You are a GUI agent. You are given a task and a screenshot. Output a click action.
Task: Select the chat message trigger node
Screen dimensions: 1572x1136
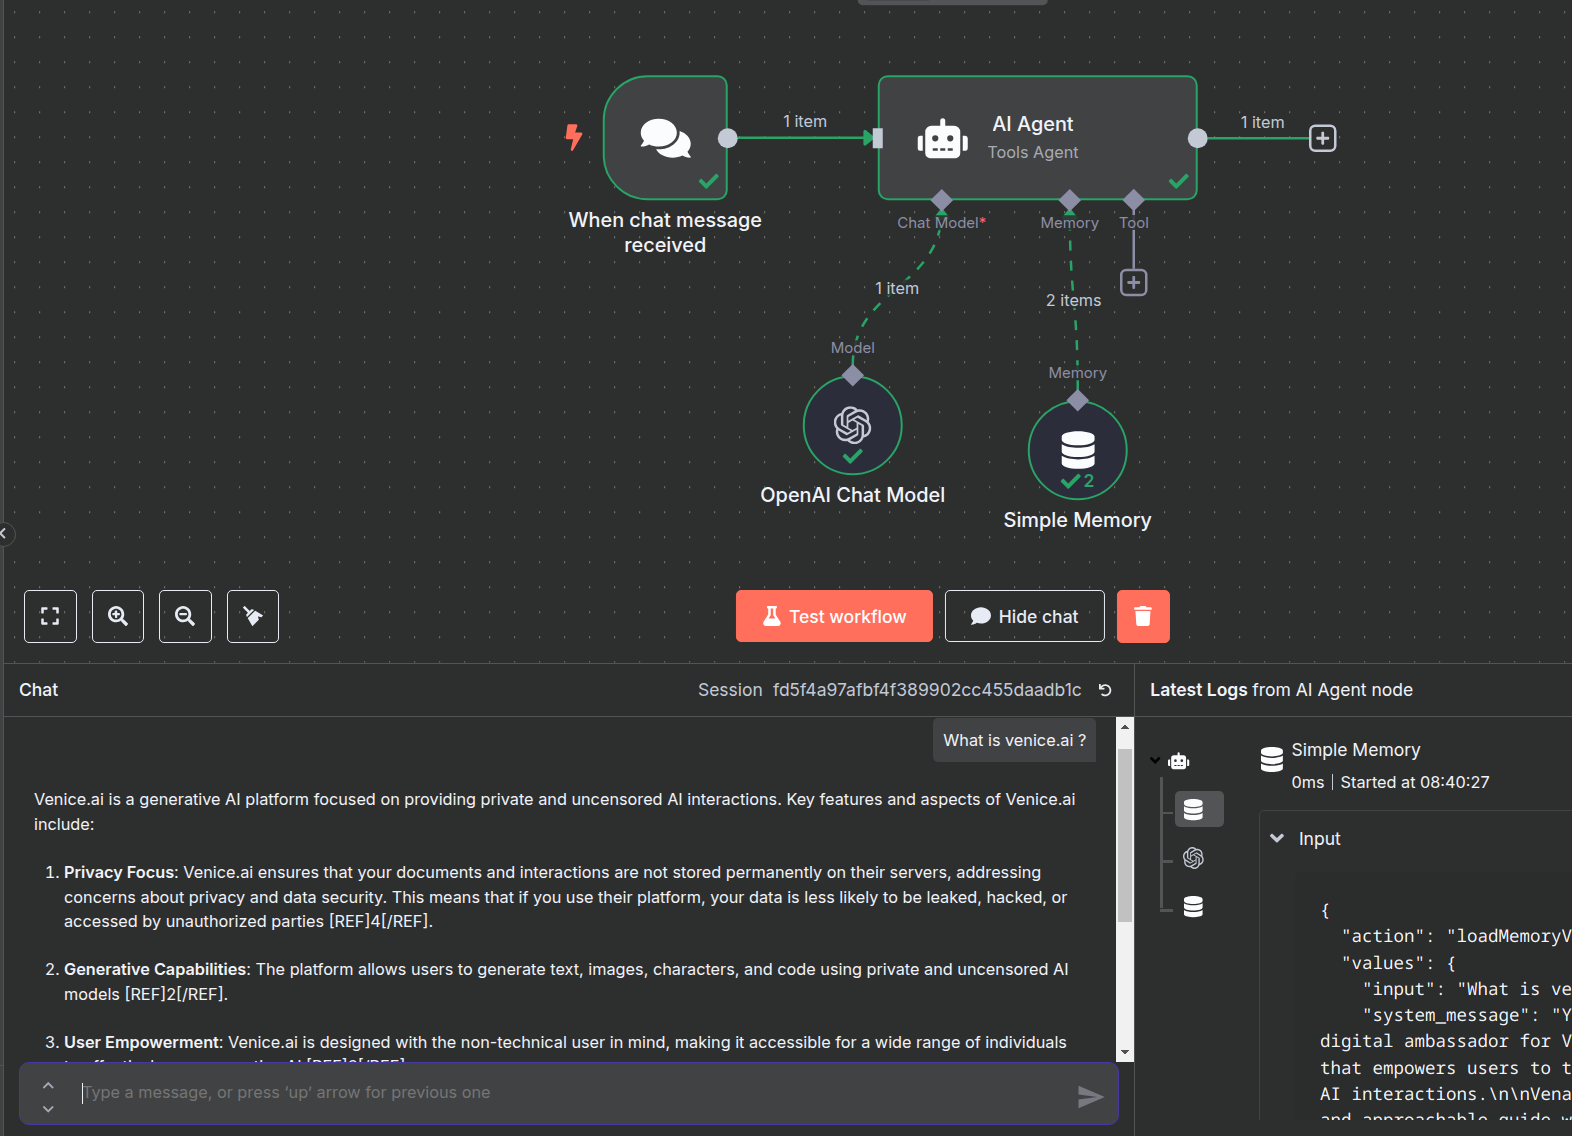(665, 138)
